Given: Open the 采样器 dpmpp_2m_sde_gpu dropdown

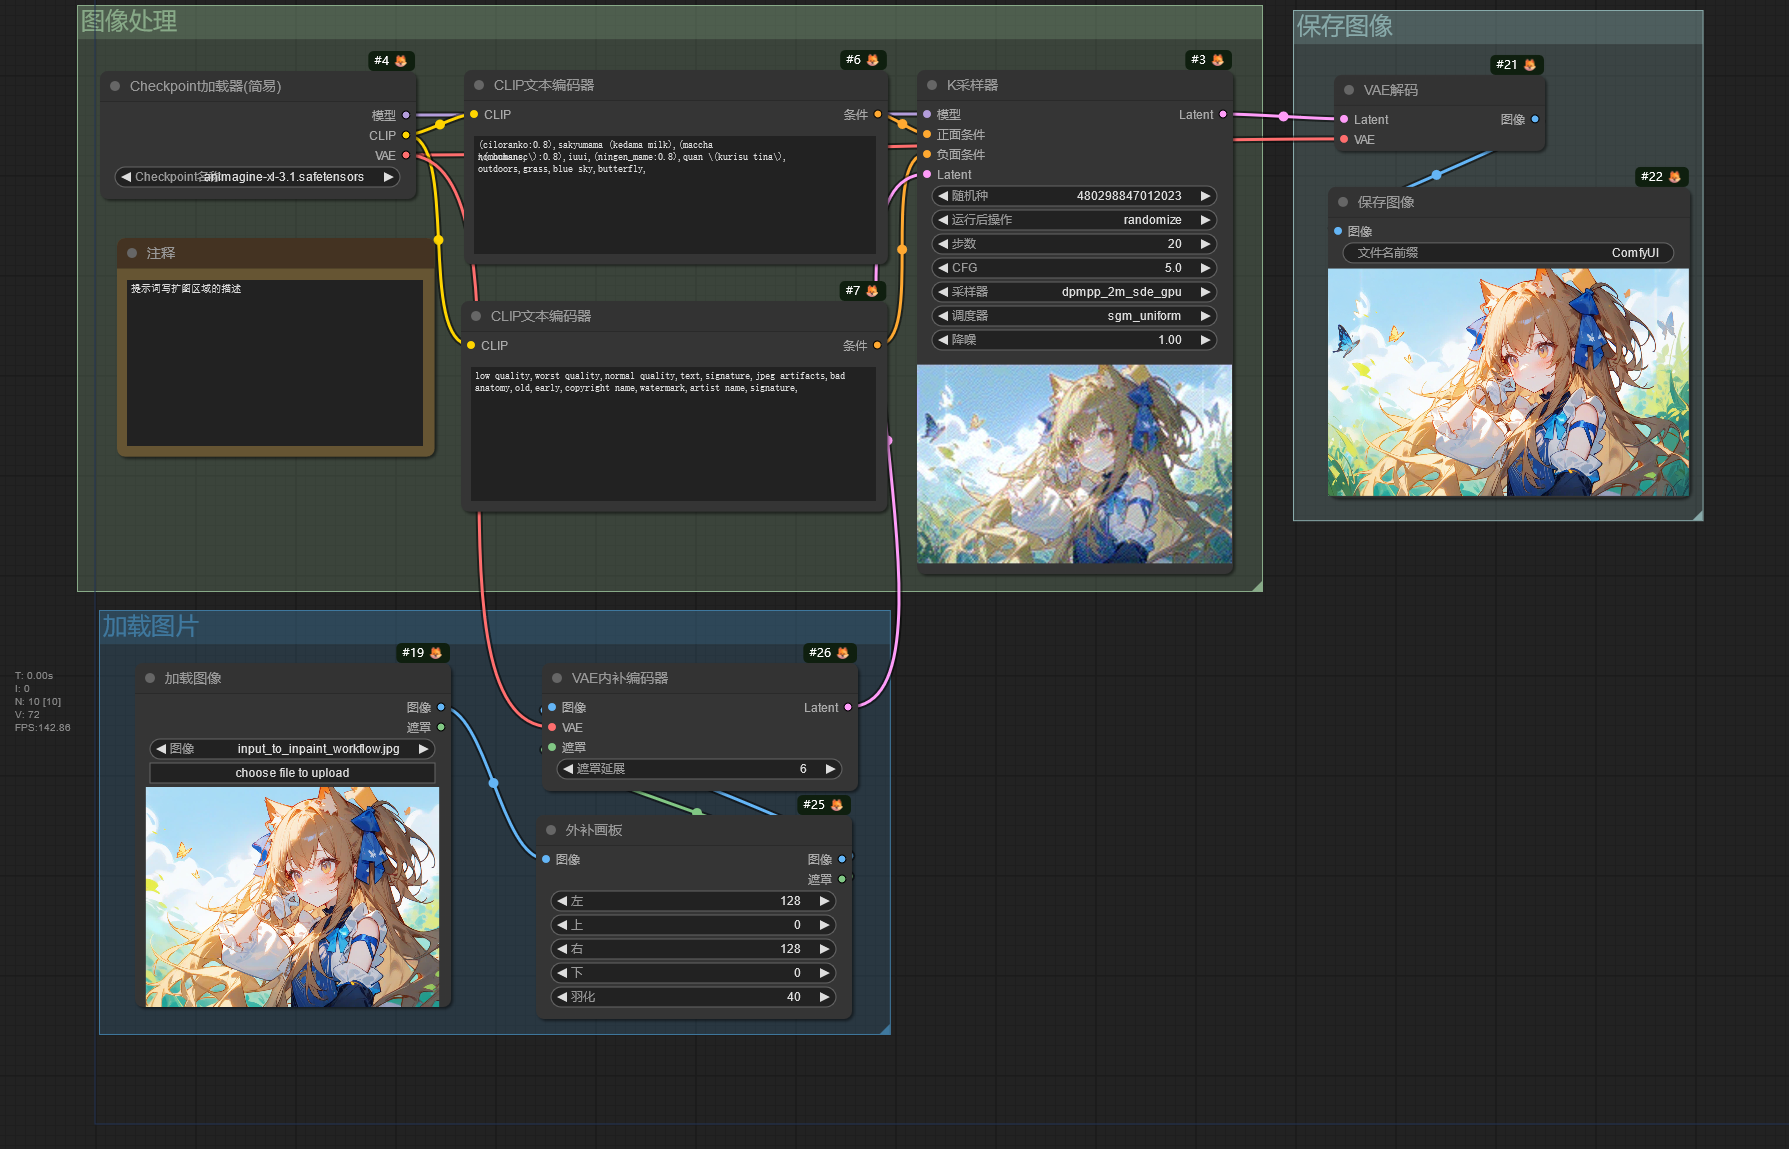Looking at the screenshot, I should tap(1073, 292).
